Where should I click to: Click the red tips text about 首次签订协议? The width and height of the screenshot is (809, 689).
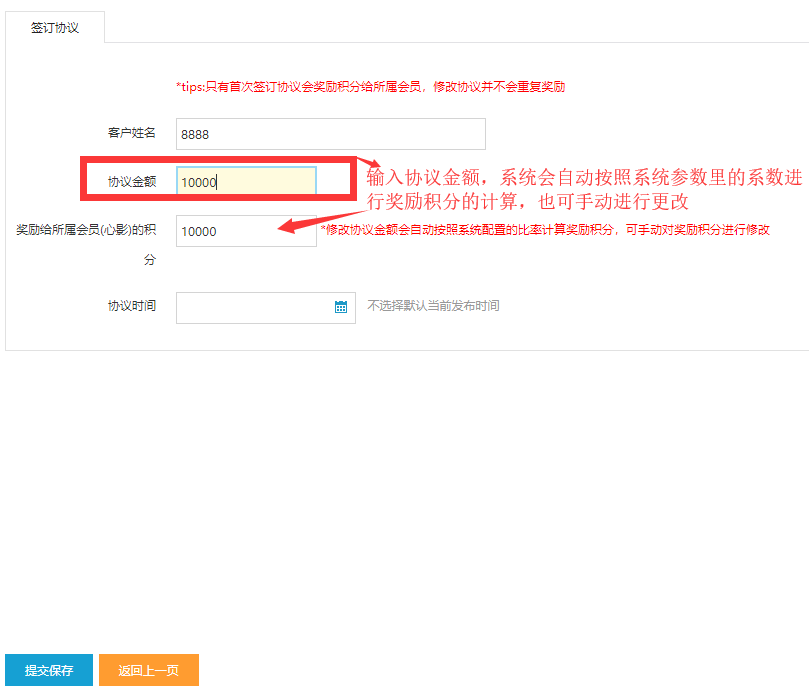(370, 87)
